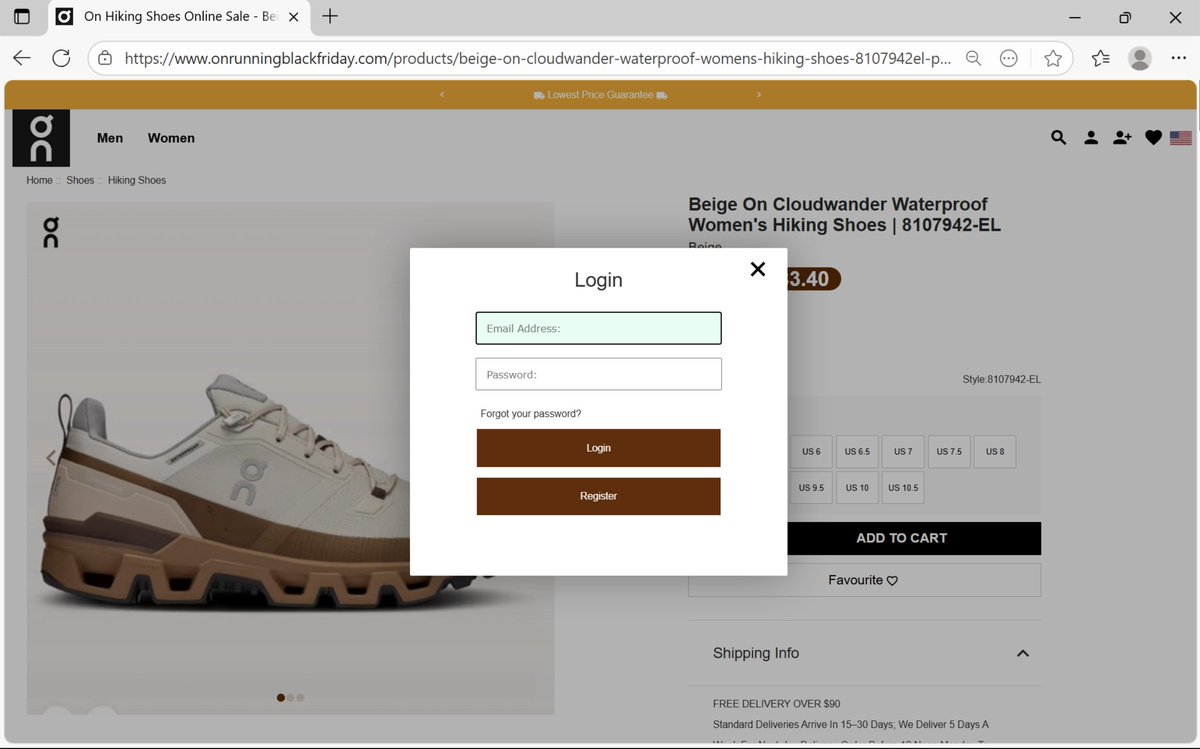Open browser profile avatar
The image size is (1200, 749).
[1140, 58]
